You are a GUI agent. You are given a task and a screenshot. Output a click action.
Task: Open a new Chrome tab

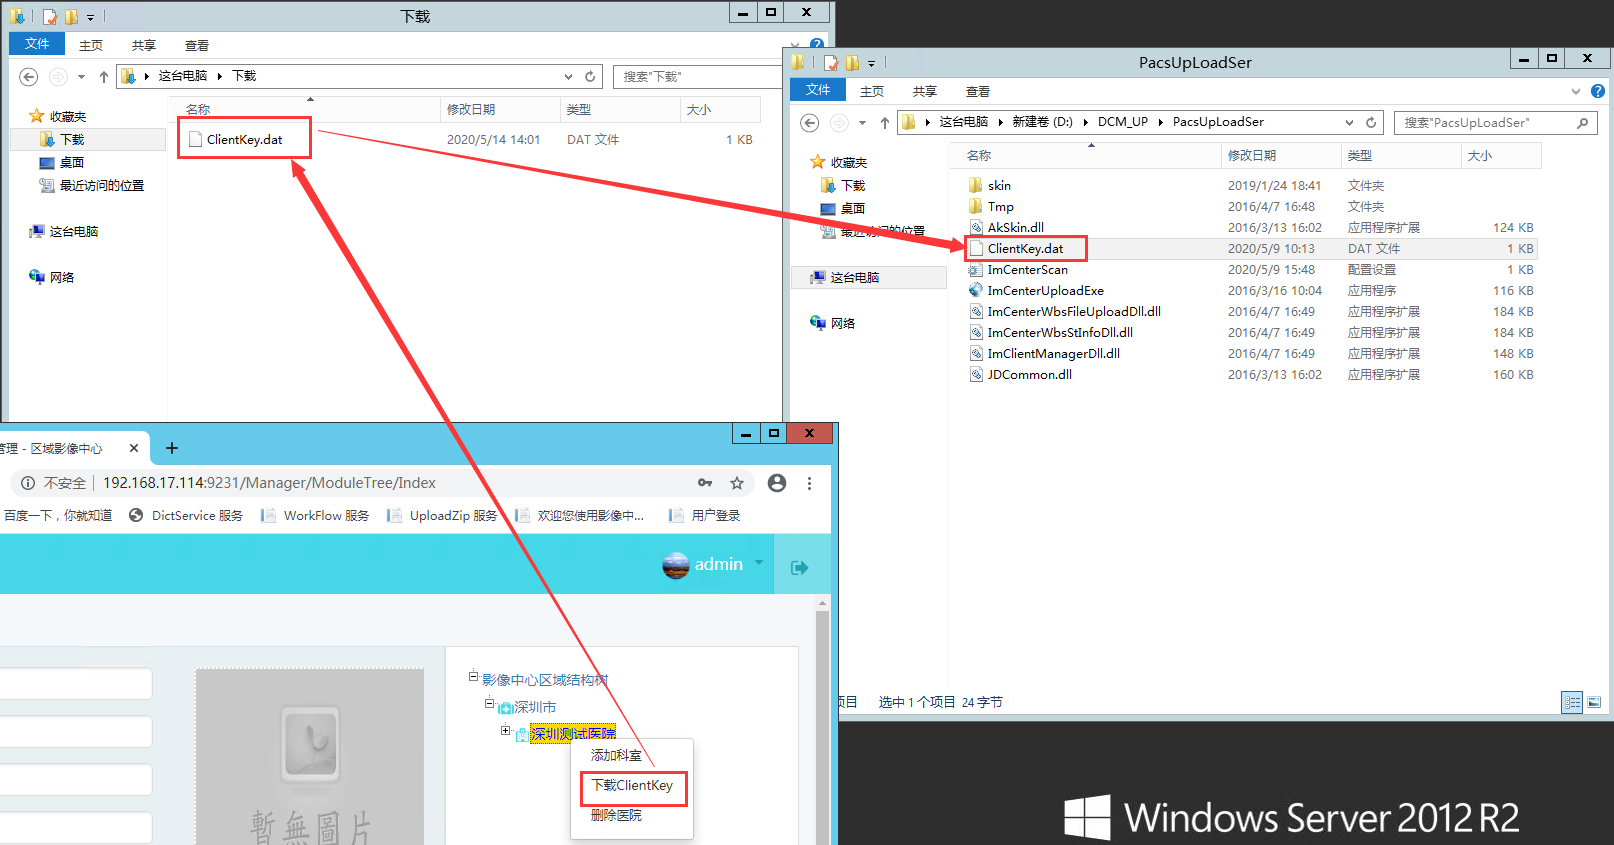172,448
